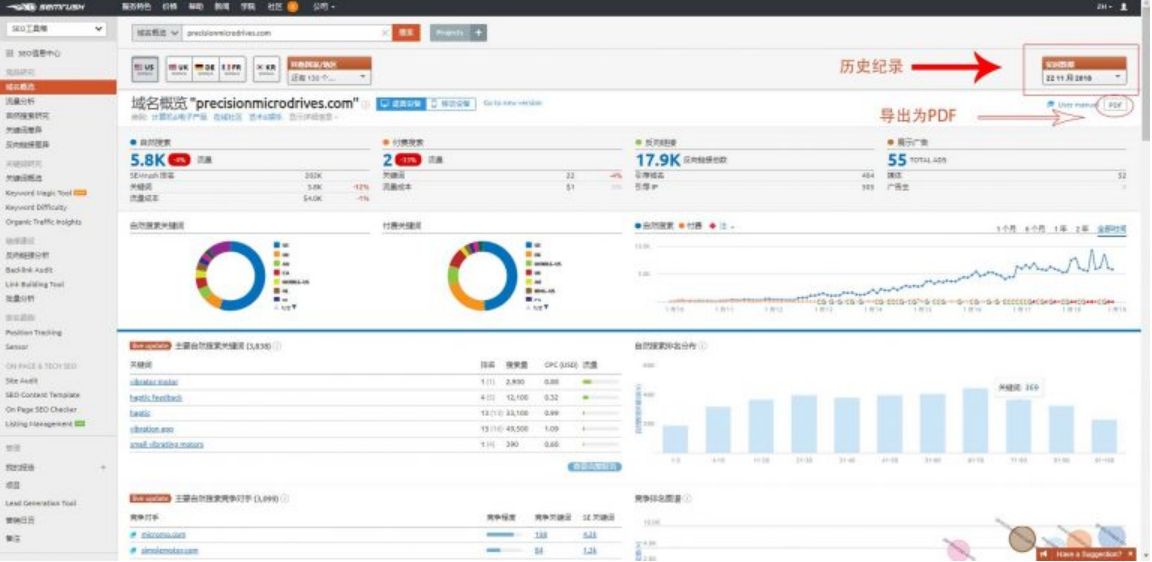Screen dimensions: 1152x562
Task: Click the Projects button
Action: coord(450,33)
